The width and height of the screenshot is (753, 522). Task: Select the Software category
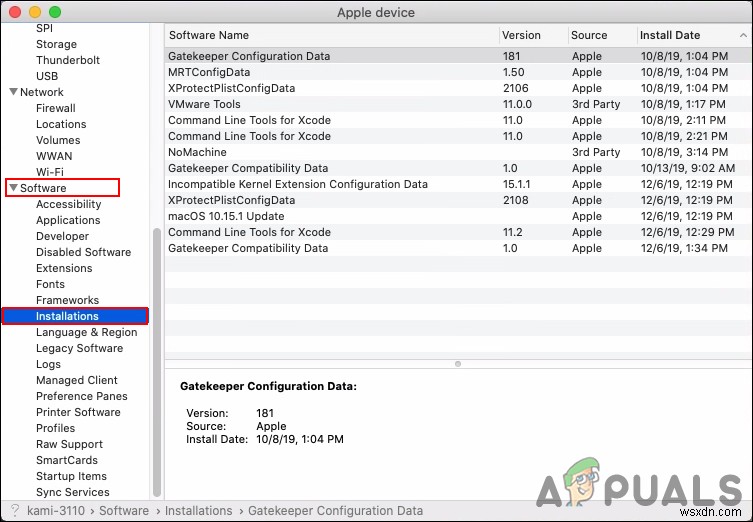pos(43,188)
